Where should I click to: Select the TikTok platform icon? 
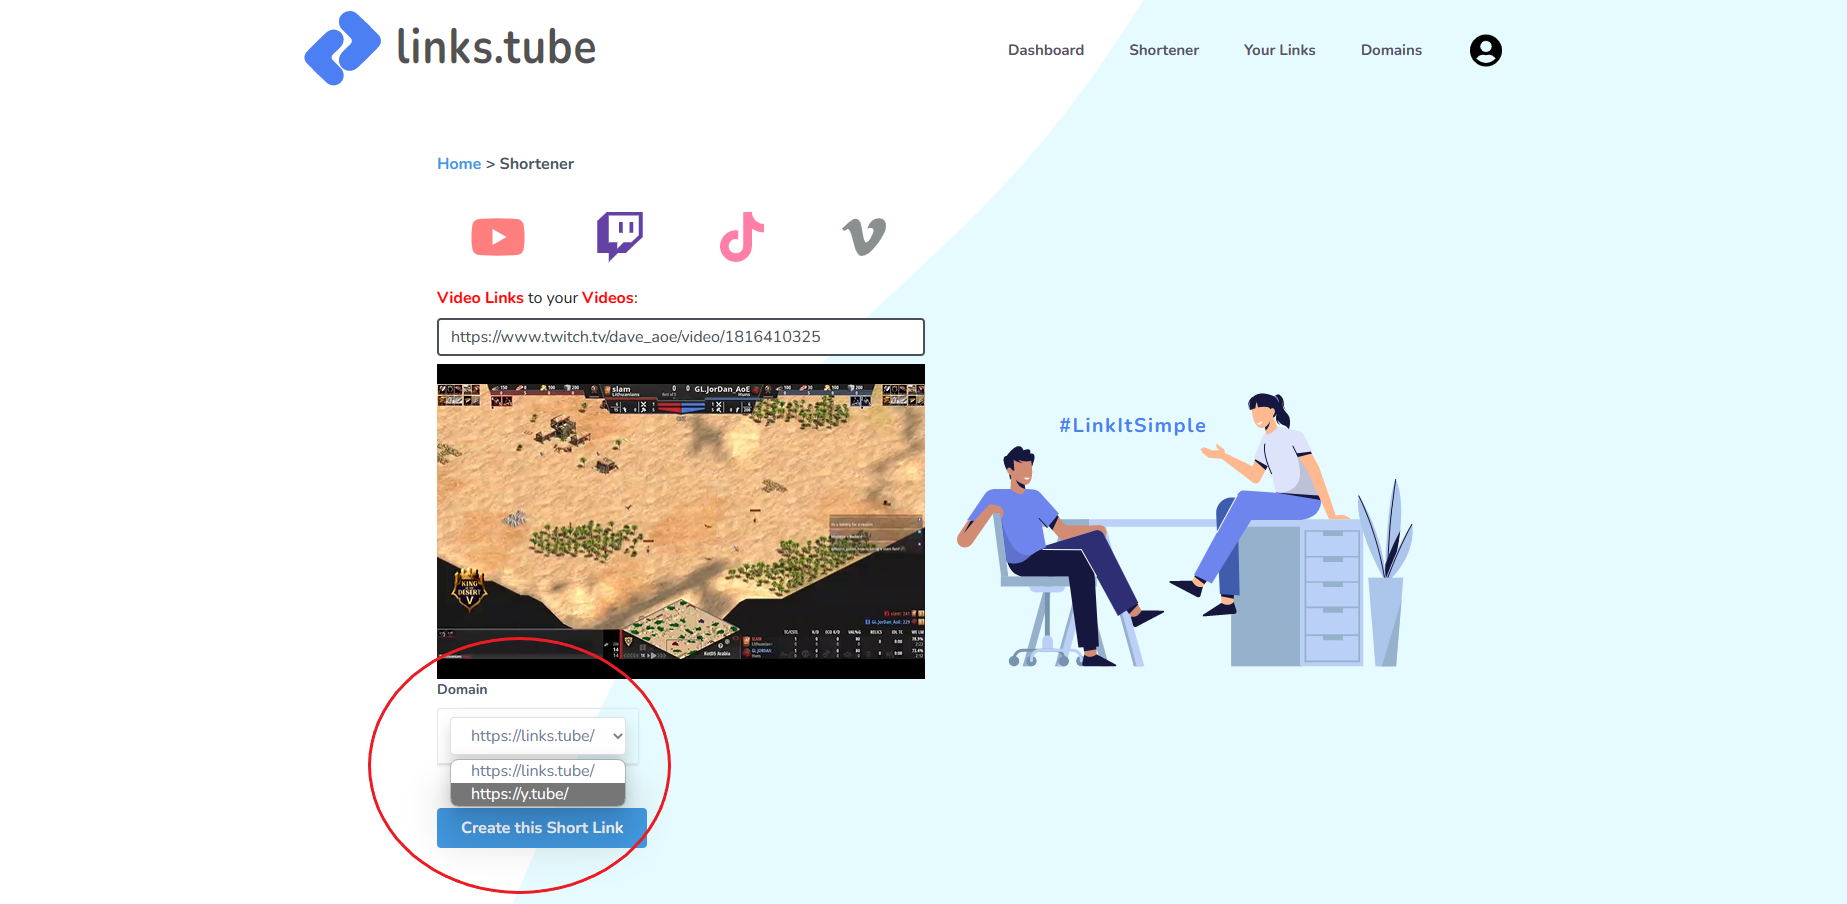(x=742, y=237)
